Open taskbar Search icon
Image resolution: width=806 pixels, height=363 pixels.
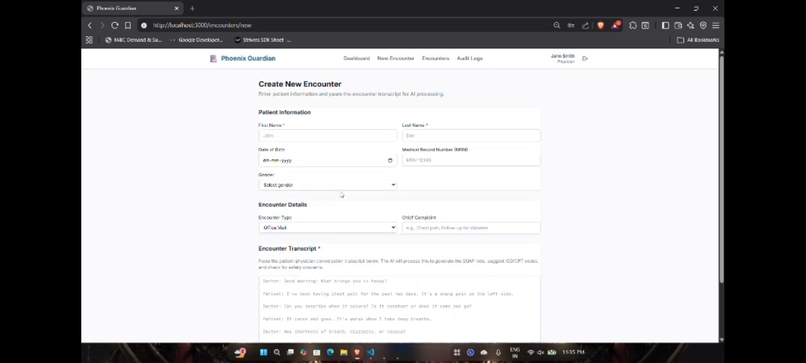click(x=277, y=352)
